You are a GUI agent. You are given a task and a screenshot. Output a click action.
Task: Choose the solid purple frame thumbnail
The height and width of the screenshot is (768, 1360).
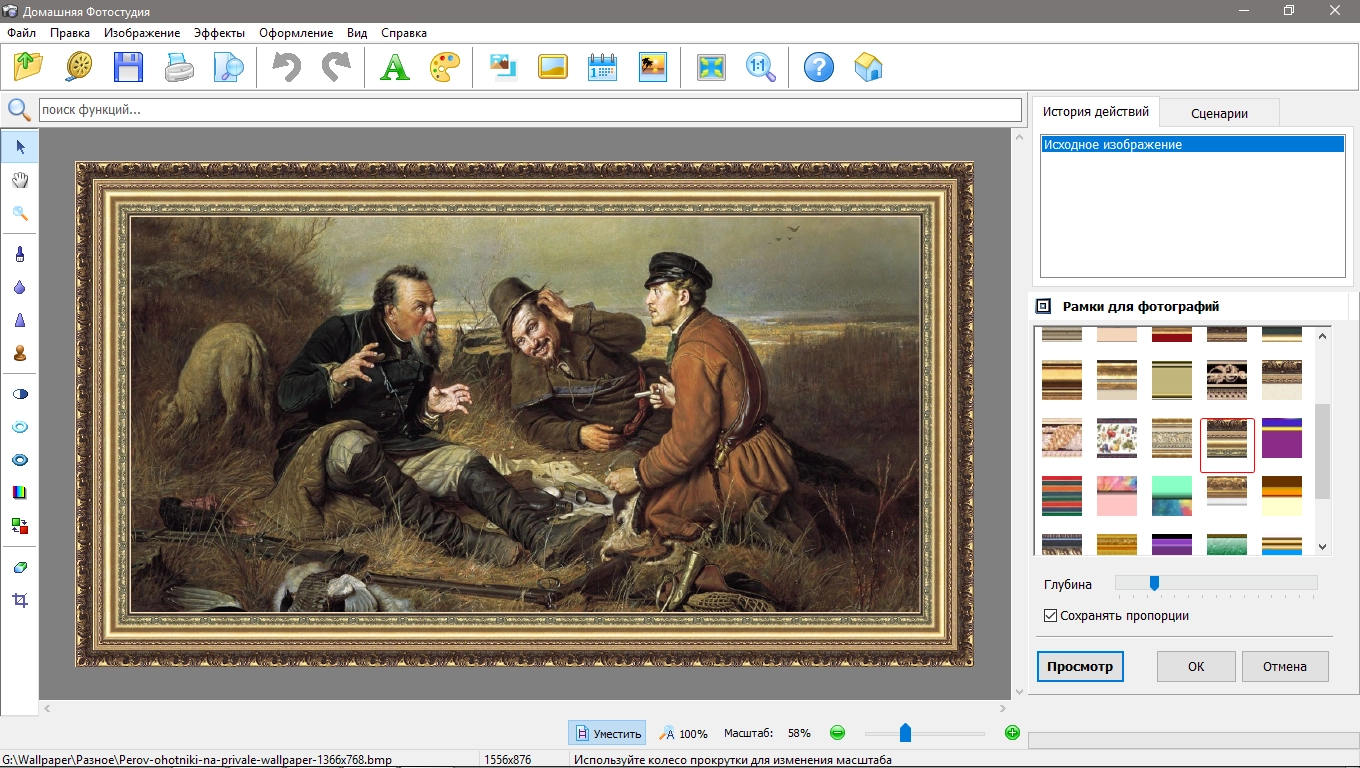point(1282,438)
